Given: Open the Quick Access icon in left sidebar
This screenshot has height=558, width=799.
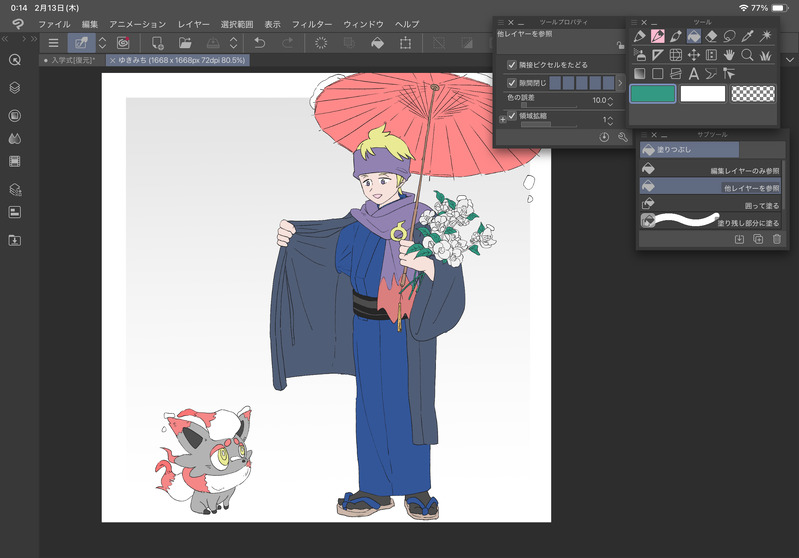Looking at the screenshot, I should click(15, 60).
